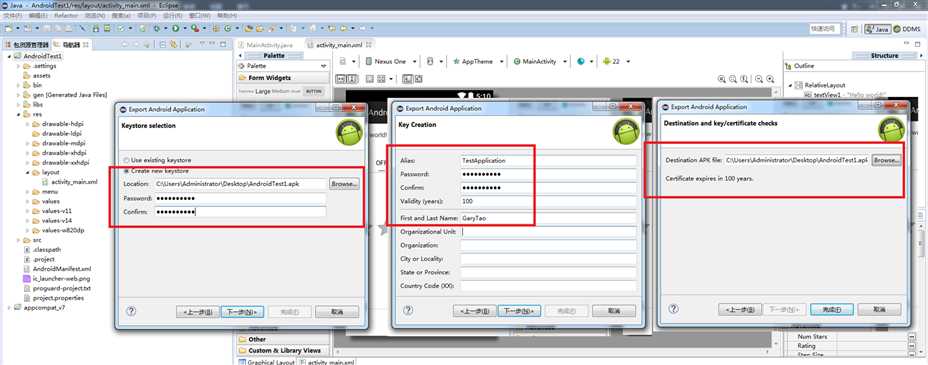
Task: Click Browse next to Destination APK file
Action: pos(887,160)
